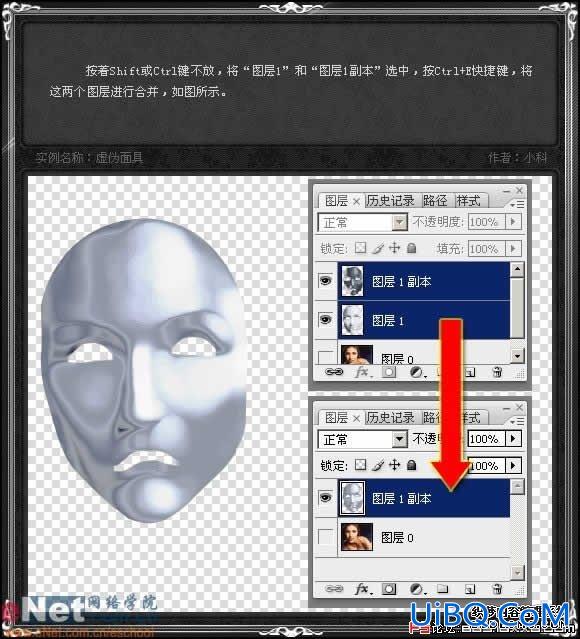
Task: Click scroll up arrow in lower layer list
Action: 517,486
